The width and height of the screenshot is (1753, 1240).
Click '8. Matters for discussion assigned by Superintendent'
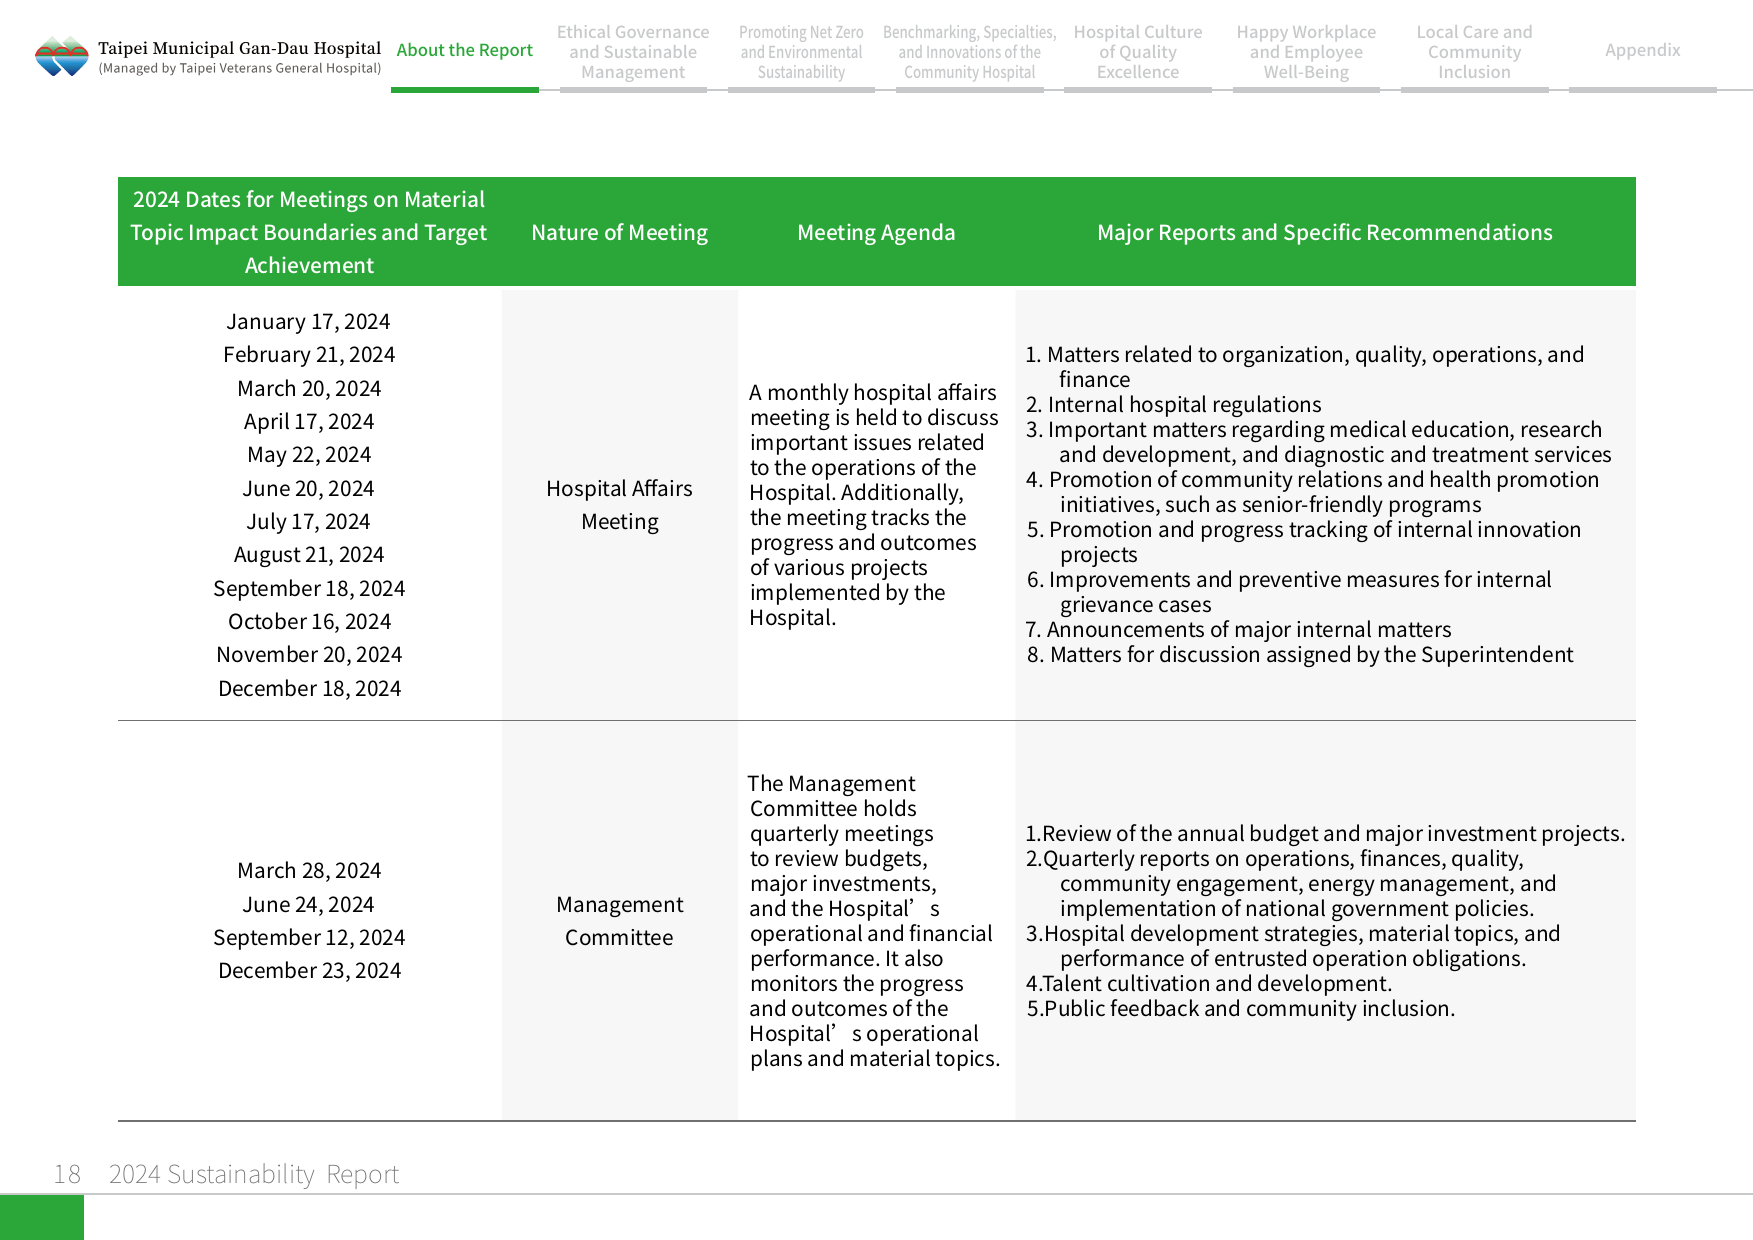pyautogui.click(x=1300, y=654)
